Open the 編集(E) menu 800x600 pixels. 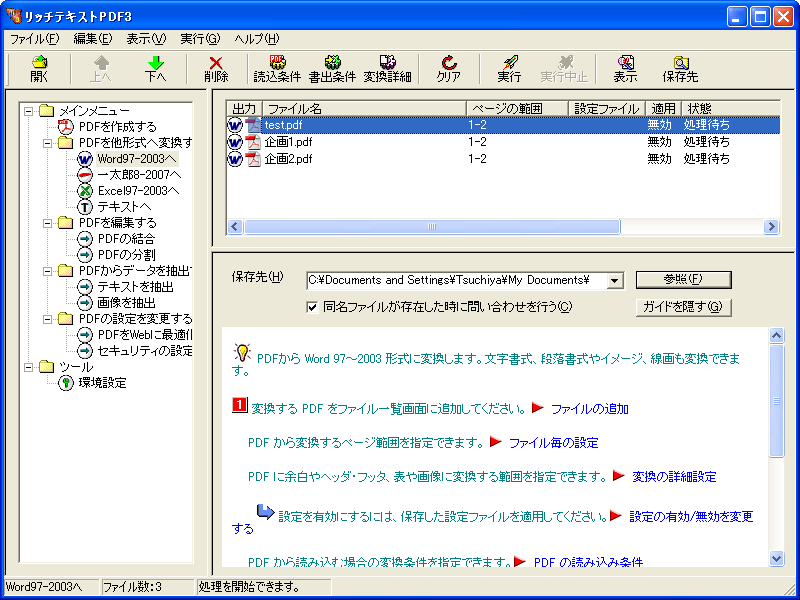92,39
